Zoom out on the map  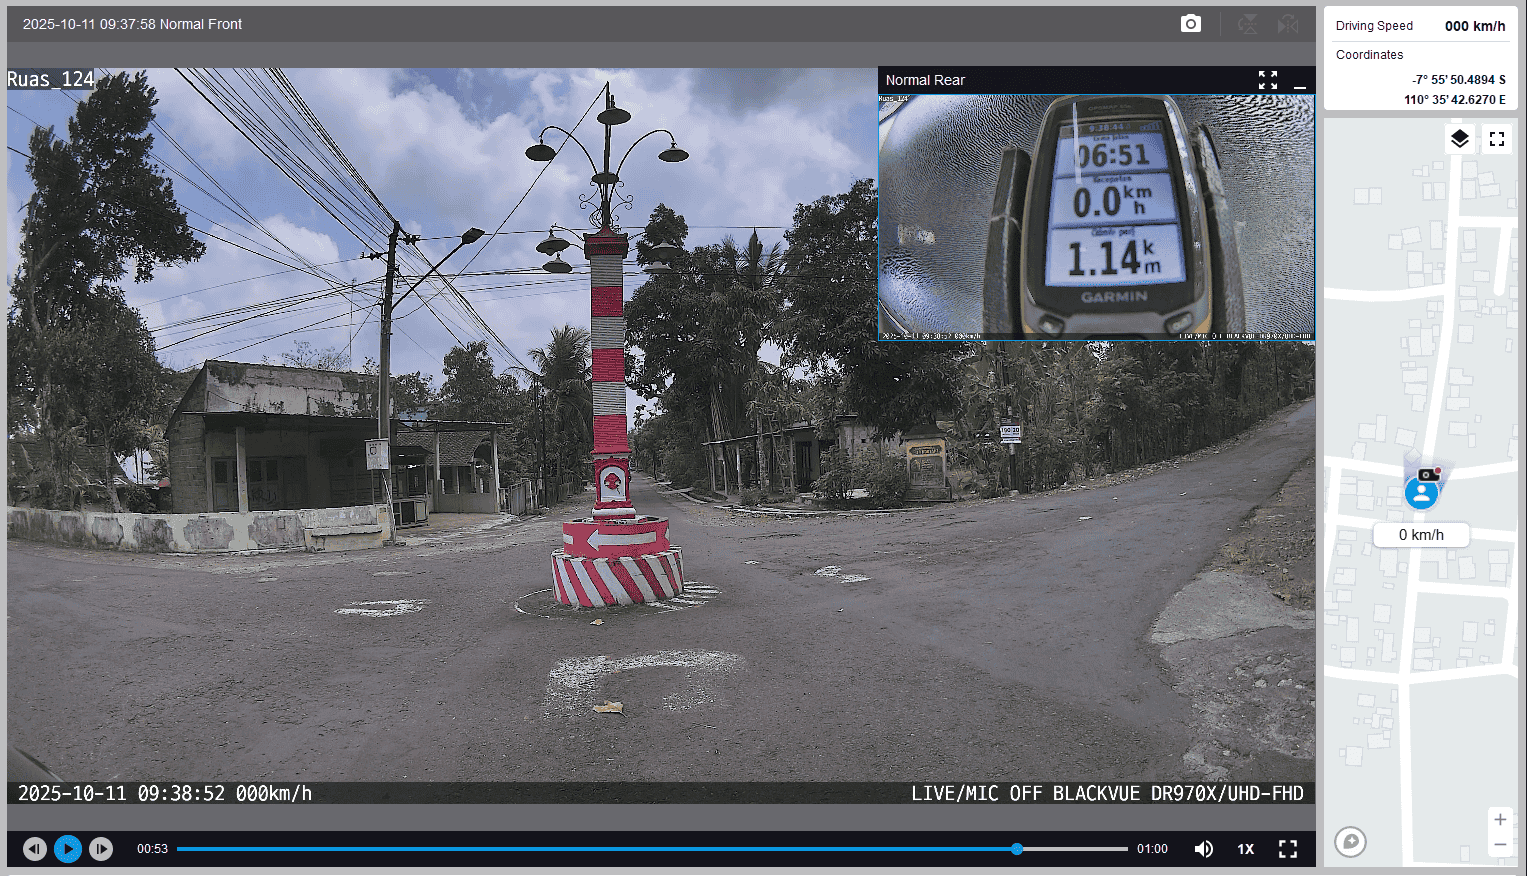point(1500,846)
